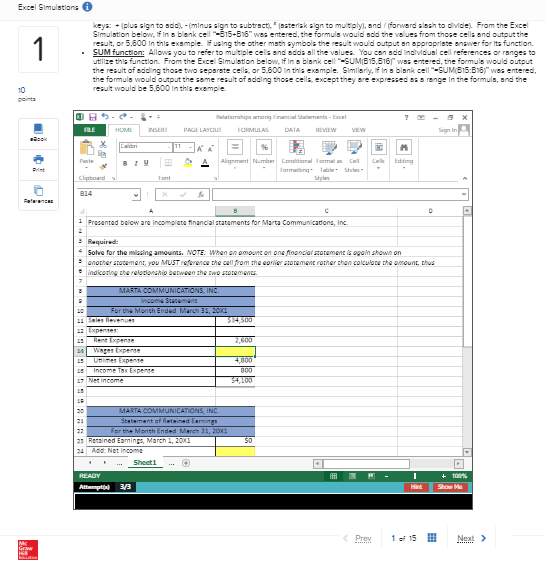The width and height of the screenshot is (545, 569).
Task: Select the Sheet1 worksheet tab
Action: (145, 463)
